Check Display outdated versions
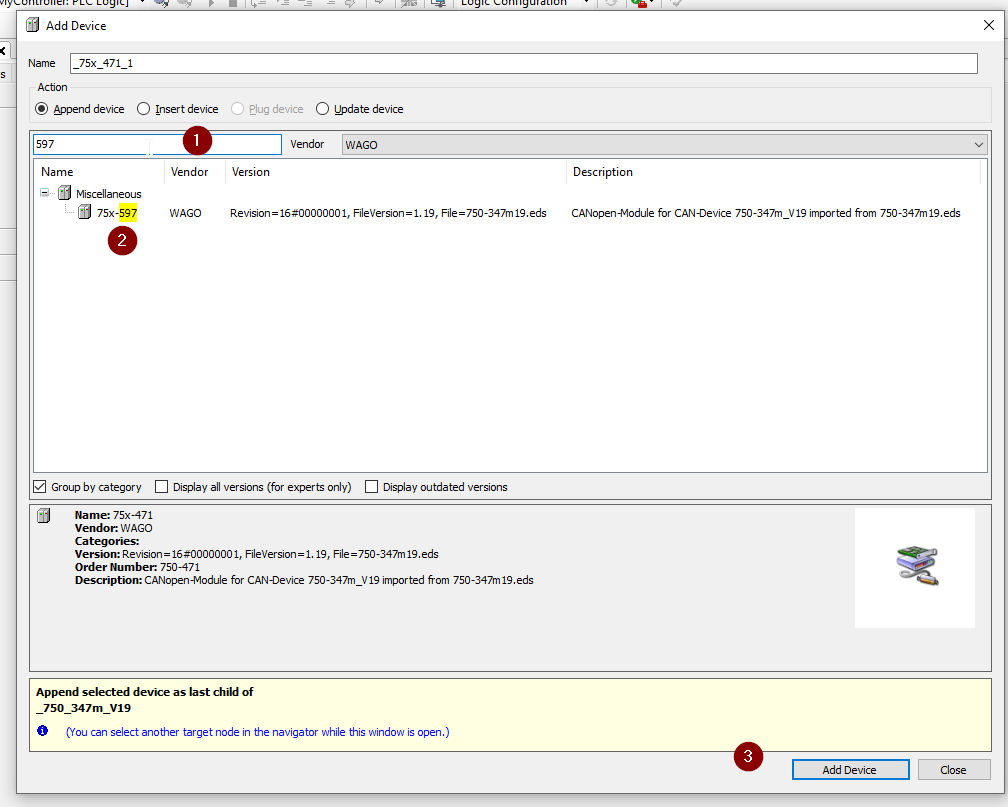The height and width of the screenshot is (807, 1008). click(372, 487)
